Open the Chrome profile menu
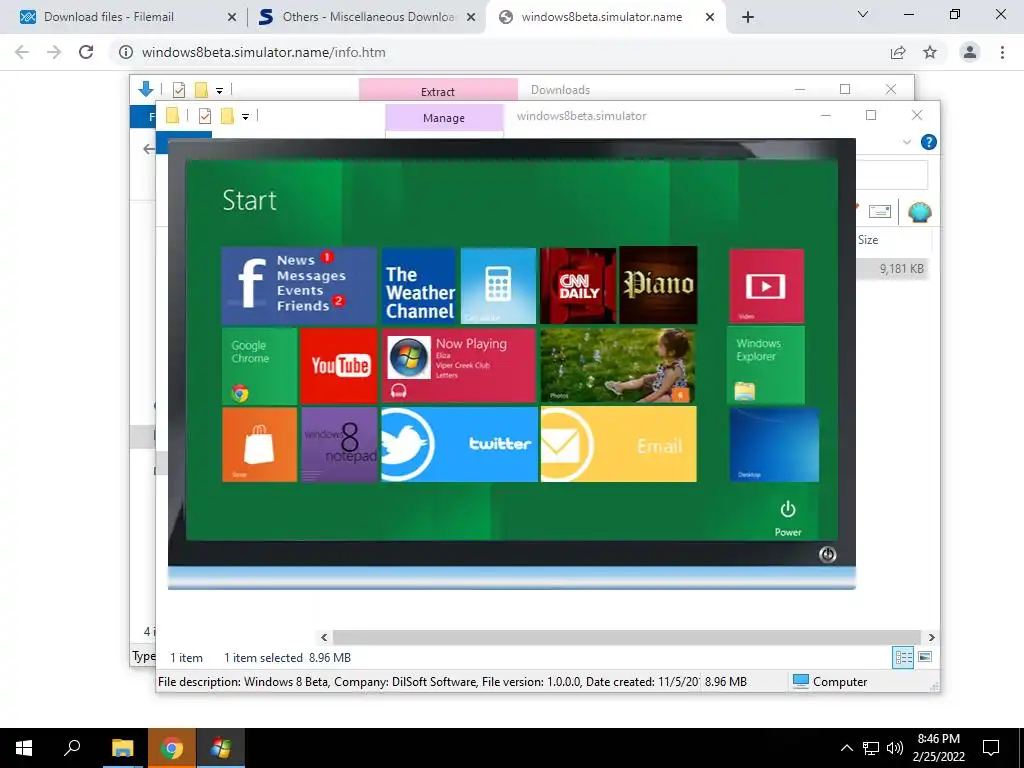Image resolution: width=1024 pixels, height=768 pixels. 970,52
